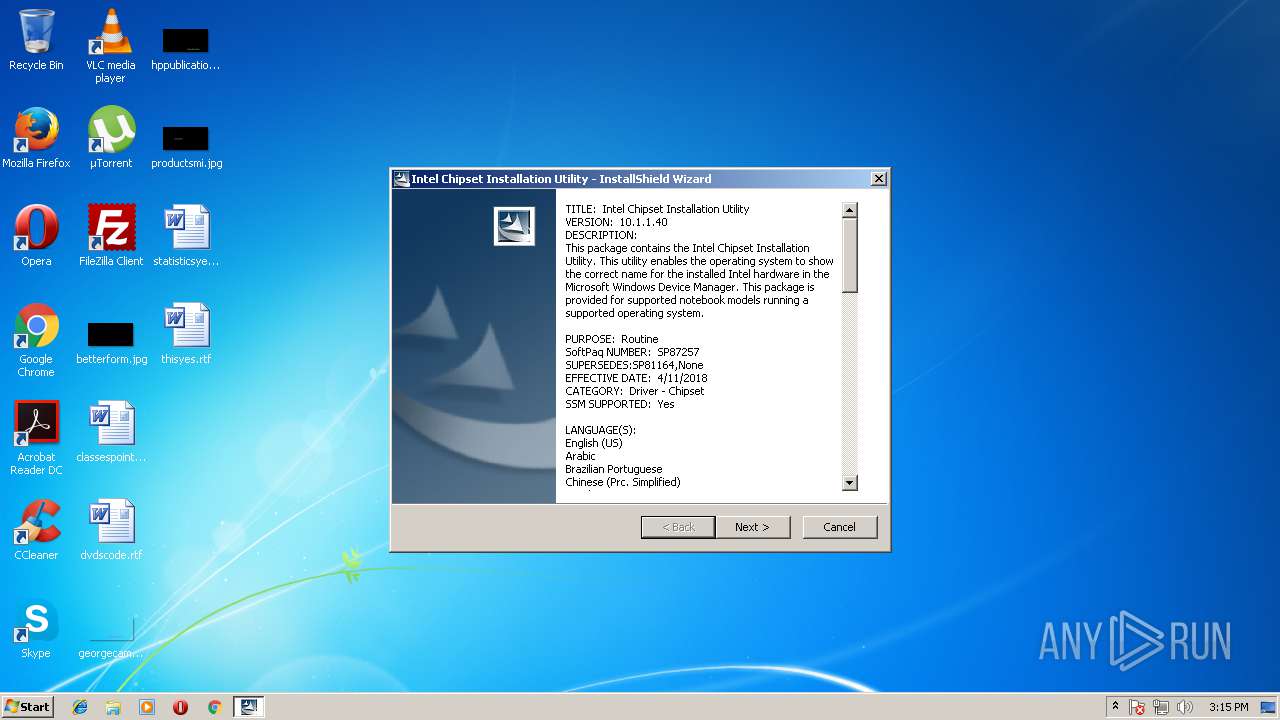Open Action Center flag tray icon

pos(1137,707)
